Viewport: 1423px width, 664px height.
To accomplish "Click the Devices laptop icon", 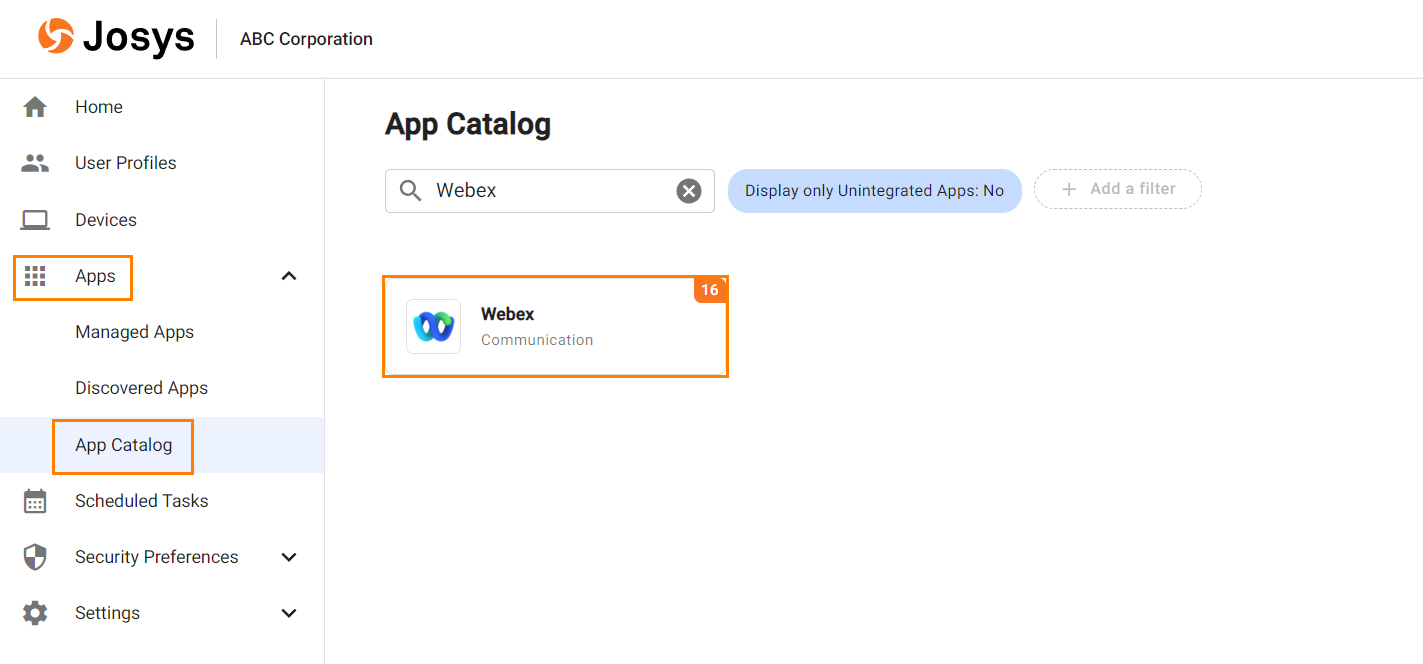I will (x=35, y=220).
